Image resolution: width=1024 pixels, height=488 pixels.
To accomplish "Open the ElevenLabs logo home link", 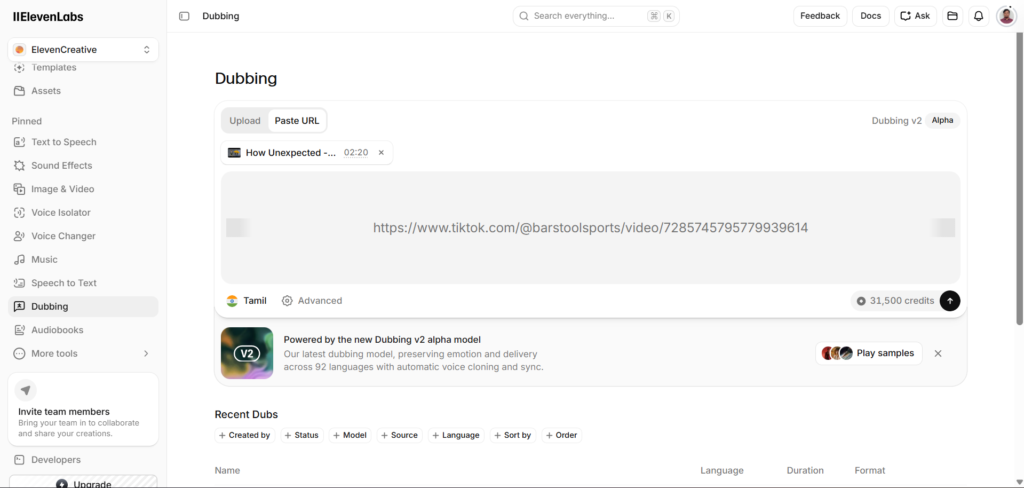I will [x=48, y=17].
